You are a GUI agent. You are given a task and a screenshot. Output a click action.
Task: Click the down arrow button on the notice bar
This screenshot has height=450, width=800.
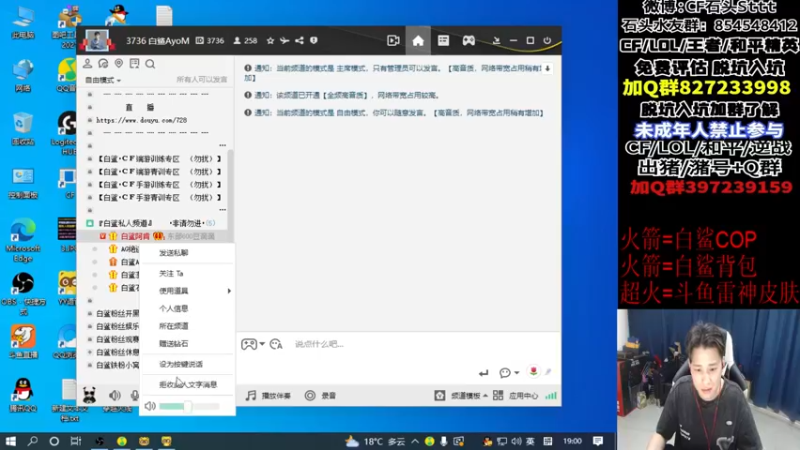click(x=547, y=68)
